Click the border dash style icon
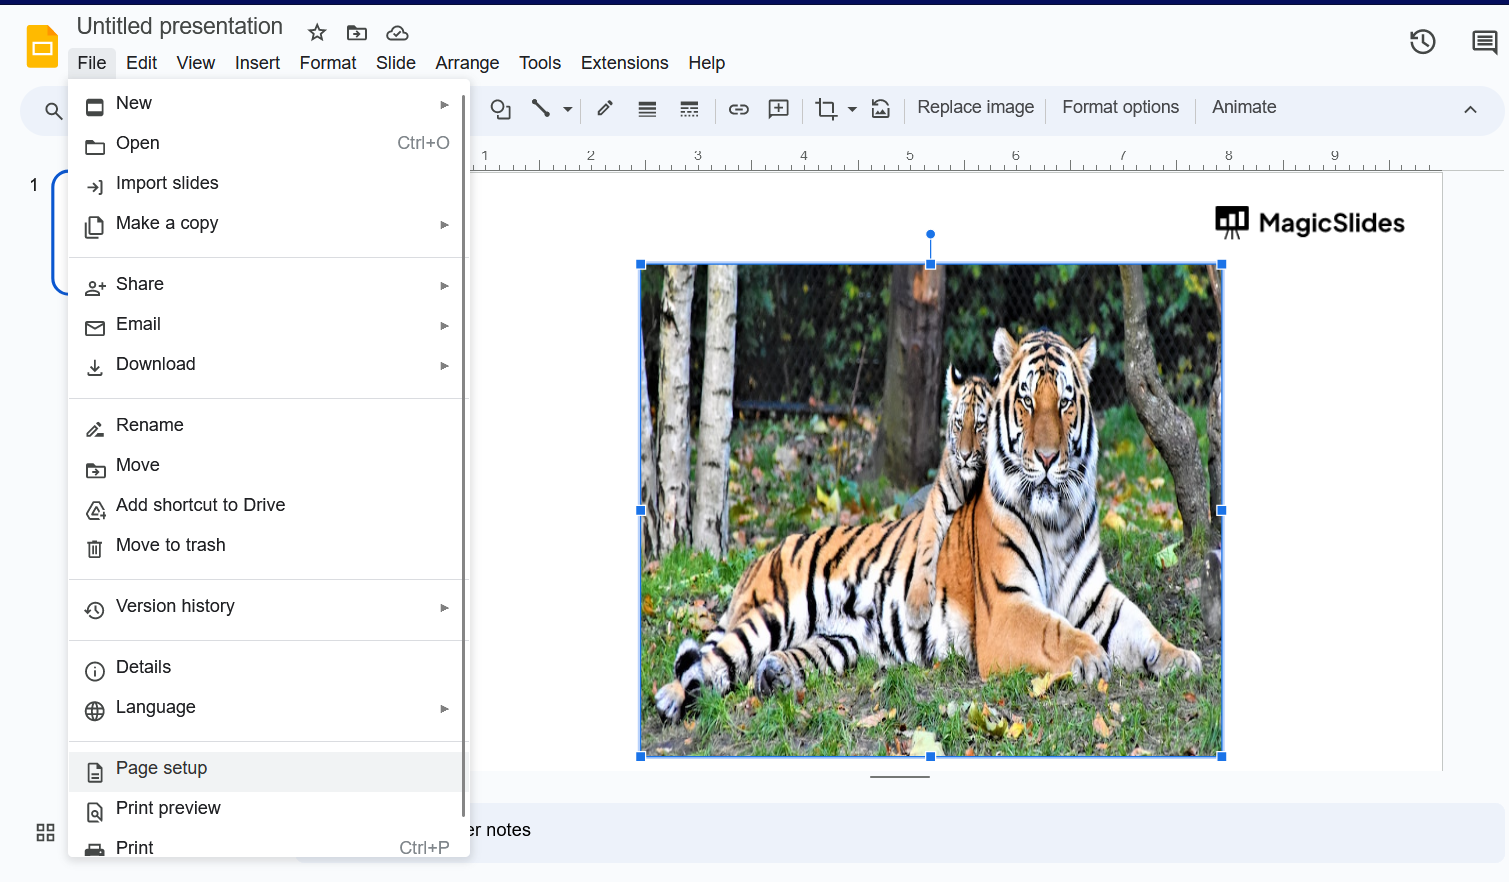Image resolution: width=1509 pixels, height=882 pixels. 689,109
